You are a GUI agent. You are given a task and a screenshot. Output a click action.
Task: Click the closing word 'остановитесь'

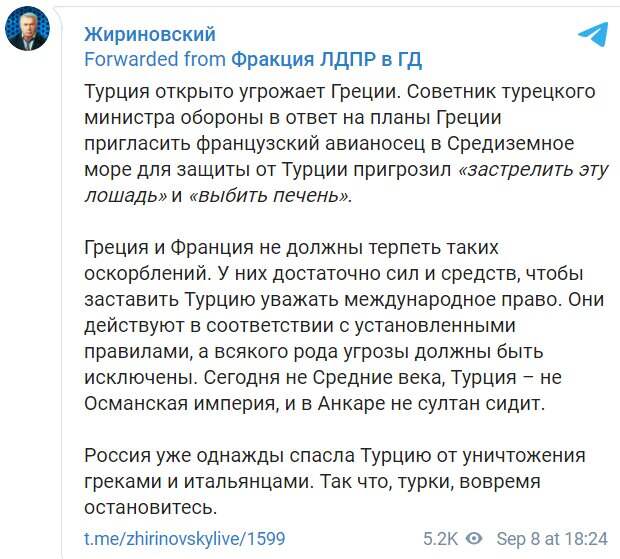(x=150, y=508)
